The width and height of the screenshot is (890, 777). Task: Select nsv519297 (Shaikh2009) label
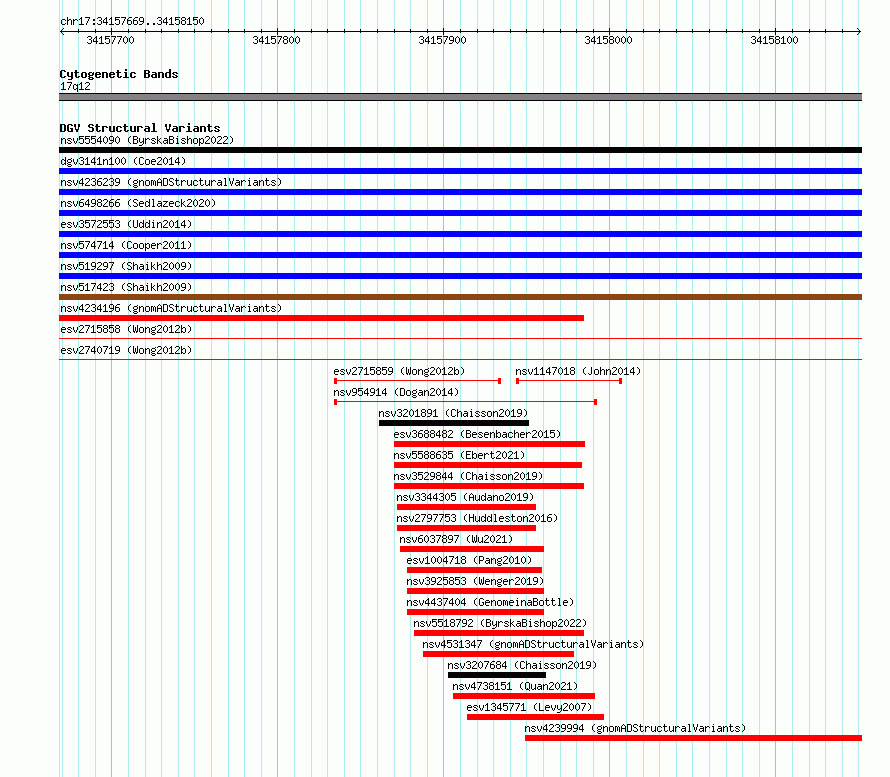(x=126, y=266)
